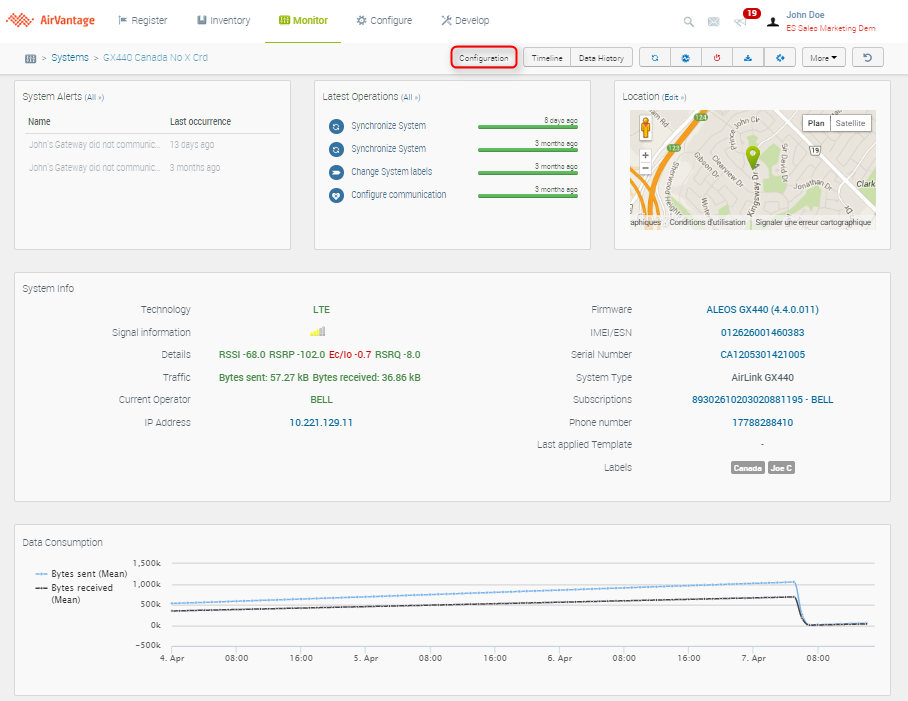908x701 pixels.
Task: Click the signal strength bars icon
Action: [x=317, y=332]
